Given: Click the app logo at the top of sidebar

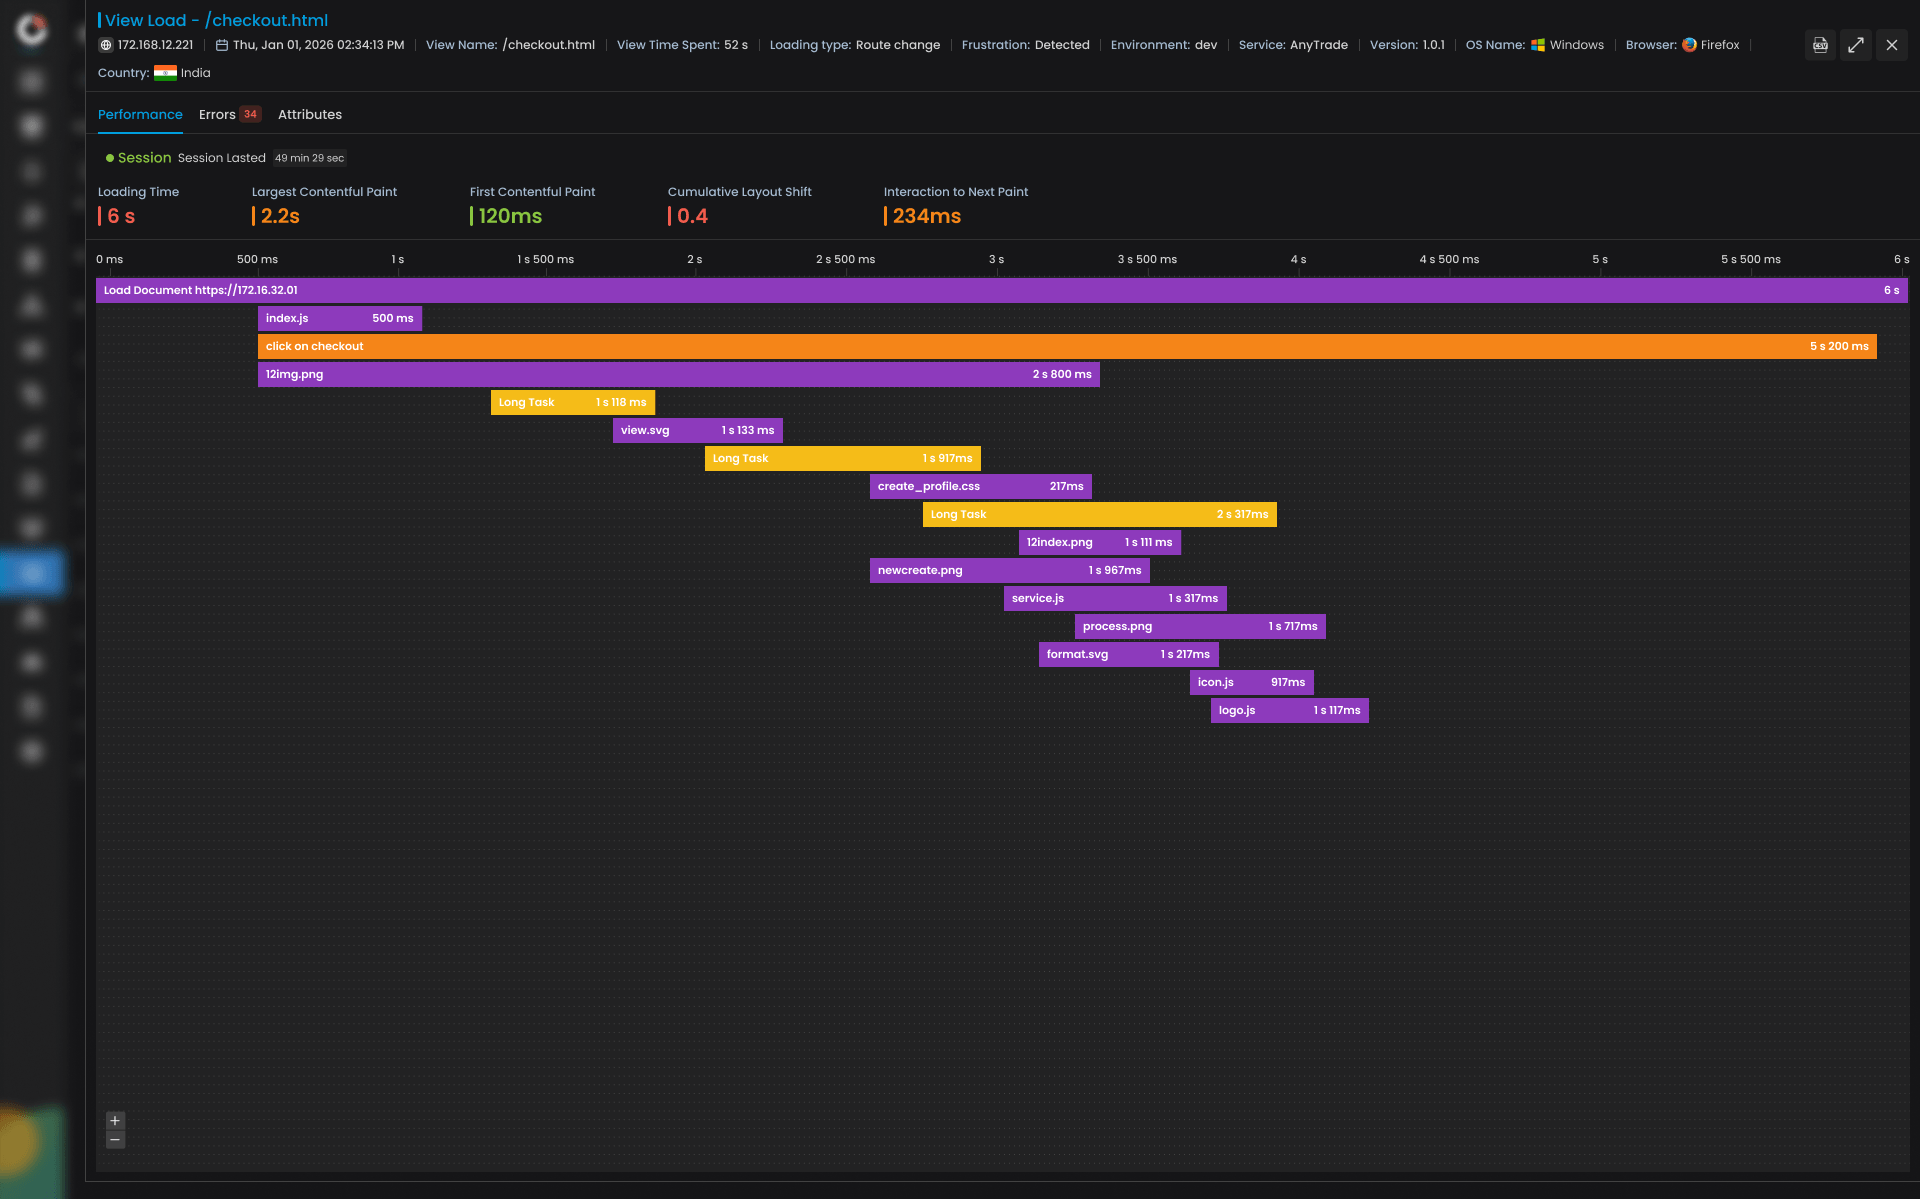Looking at the screenshot, I should pyautogui.click(x=30, y=31).
